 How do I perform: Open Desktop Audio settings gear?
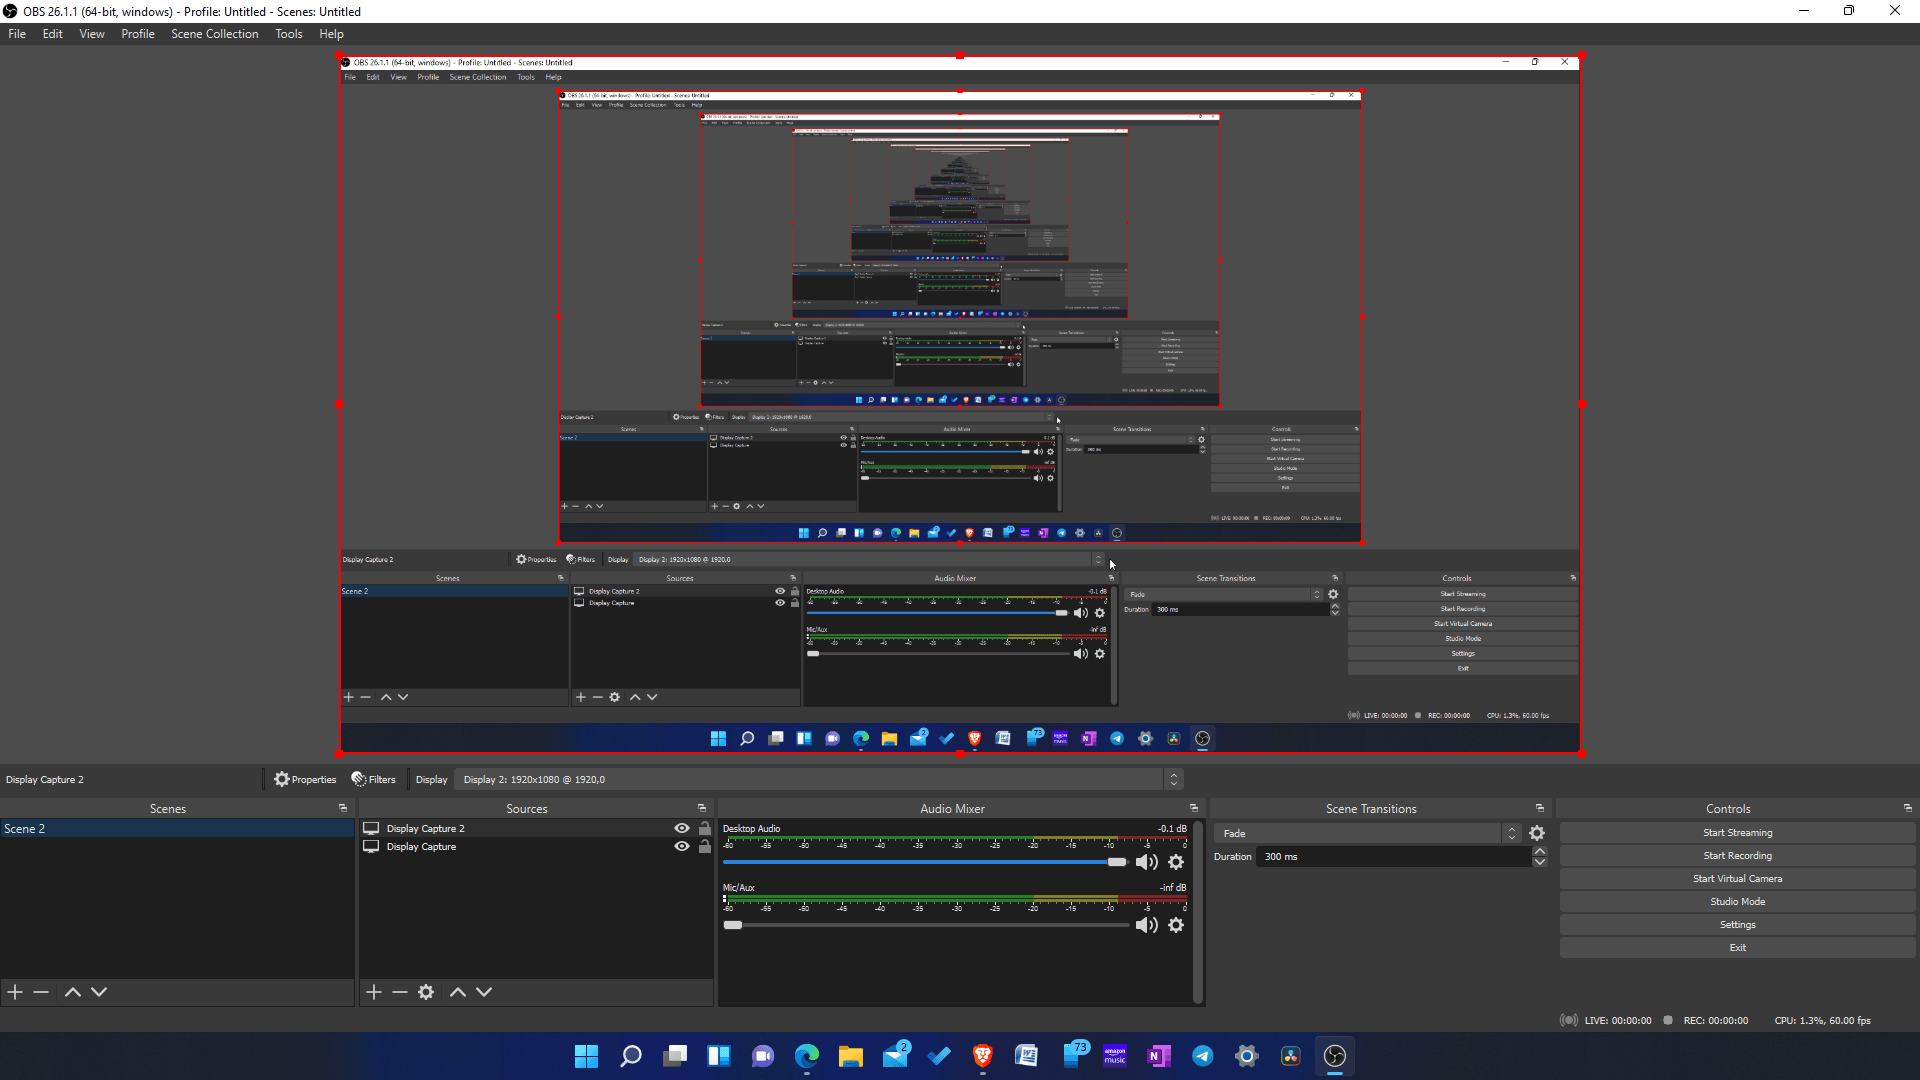[x=1176, y=862]
